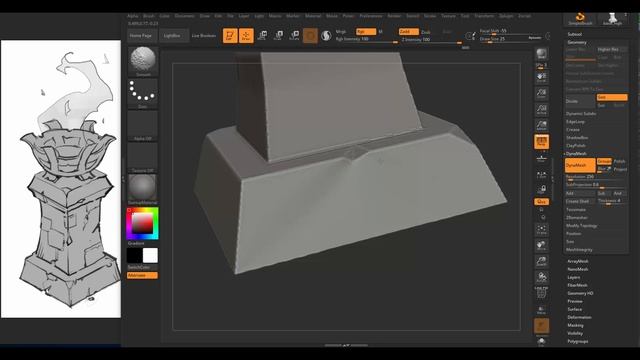Toggle the orange XYZ rotation button

542,202
